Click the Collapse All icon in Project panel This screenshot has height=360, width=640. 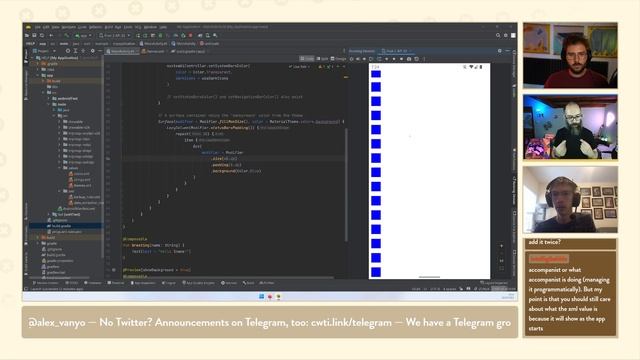(x=83, y=51)
